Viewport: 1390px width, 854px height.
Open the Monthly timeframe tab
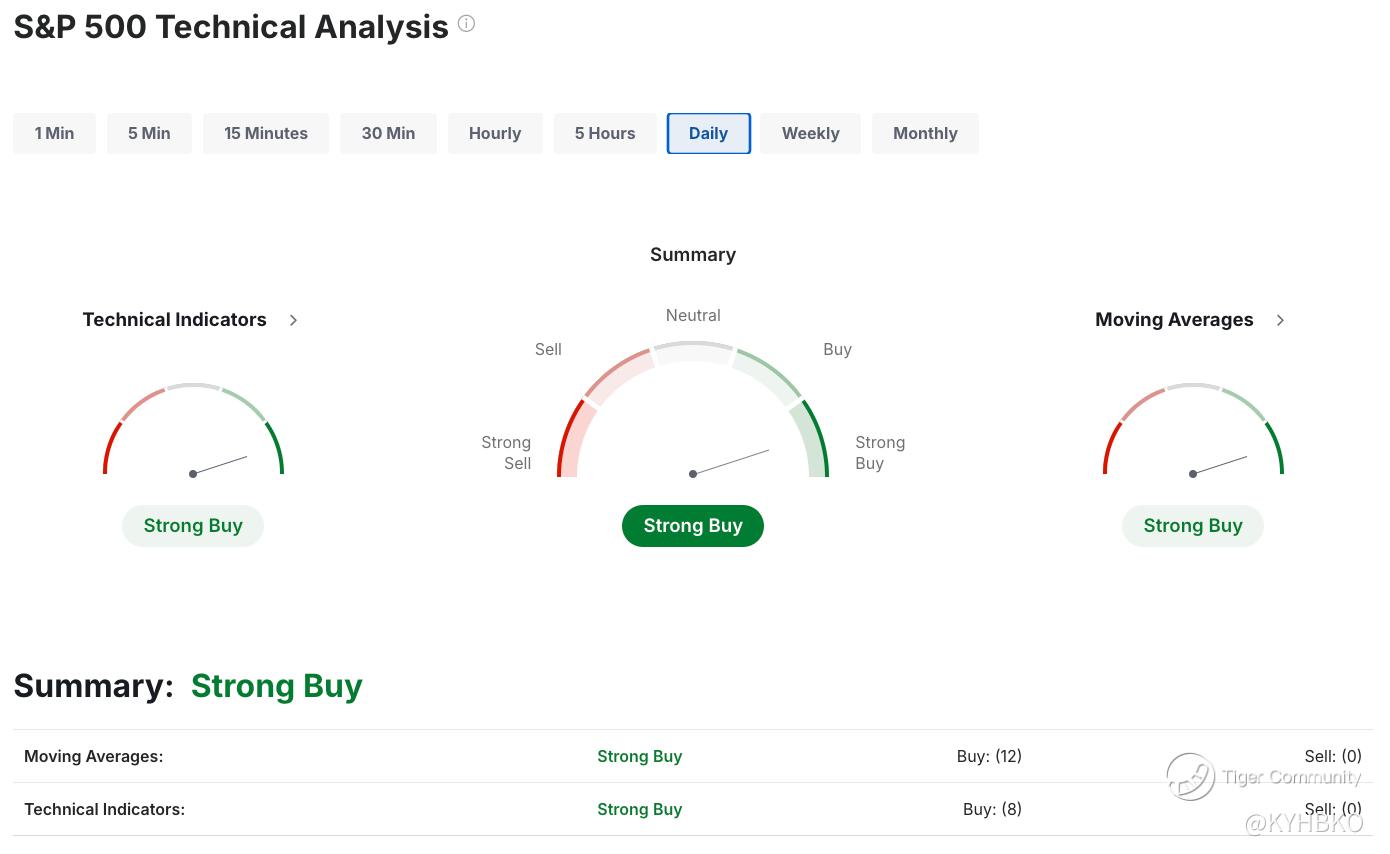[925, 133]
